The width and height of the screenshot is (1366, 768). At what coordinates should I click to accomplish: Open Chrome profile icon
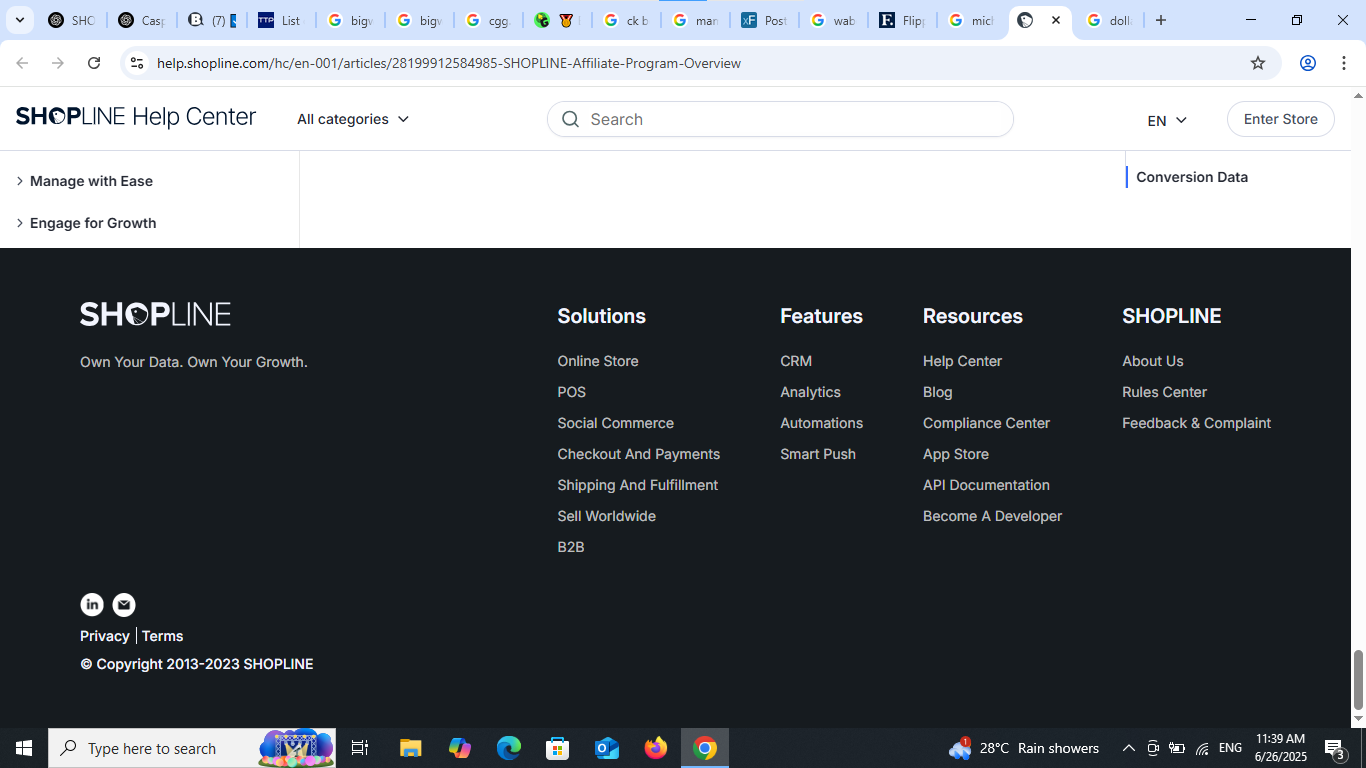click(x=1307, y=63)
